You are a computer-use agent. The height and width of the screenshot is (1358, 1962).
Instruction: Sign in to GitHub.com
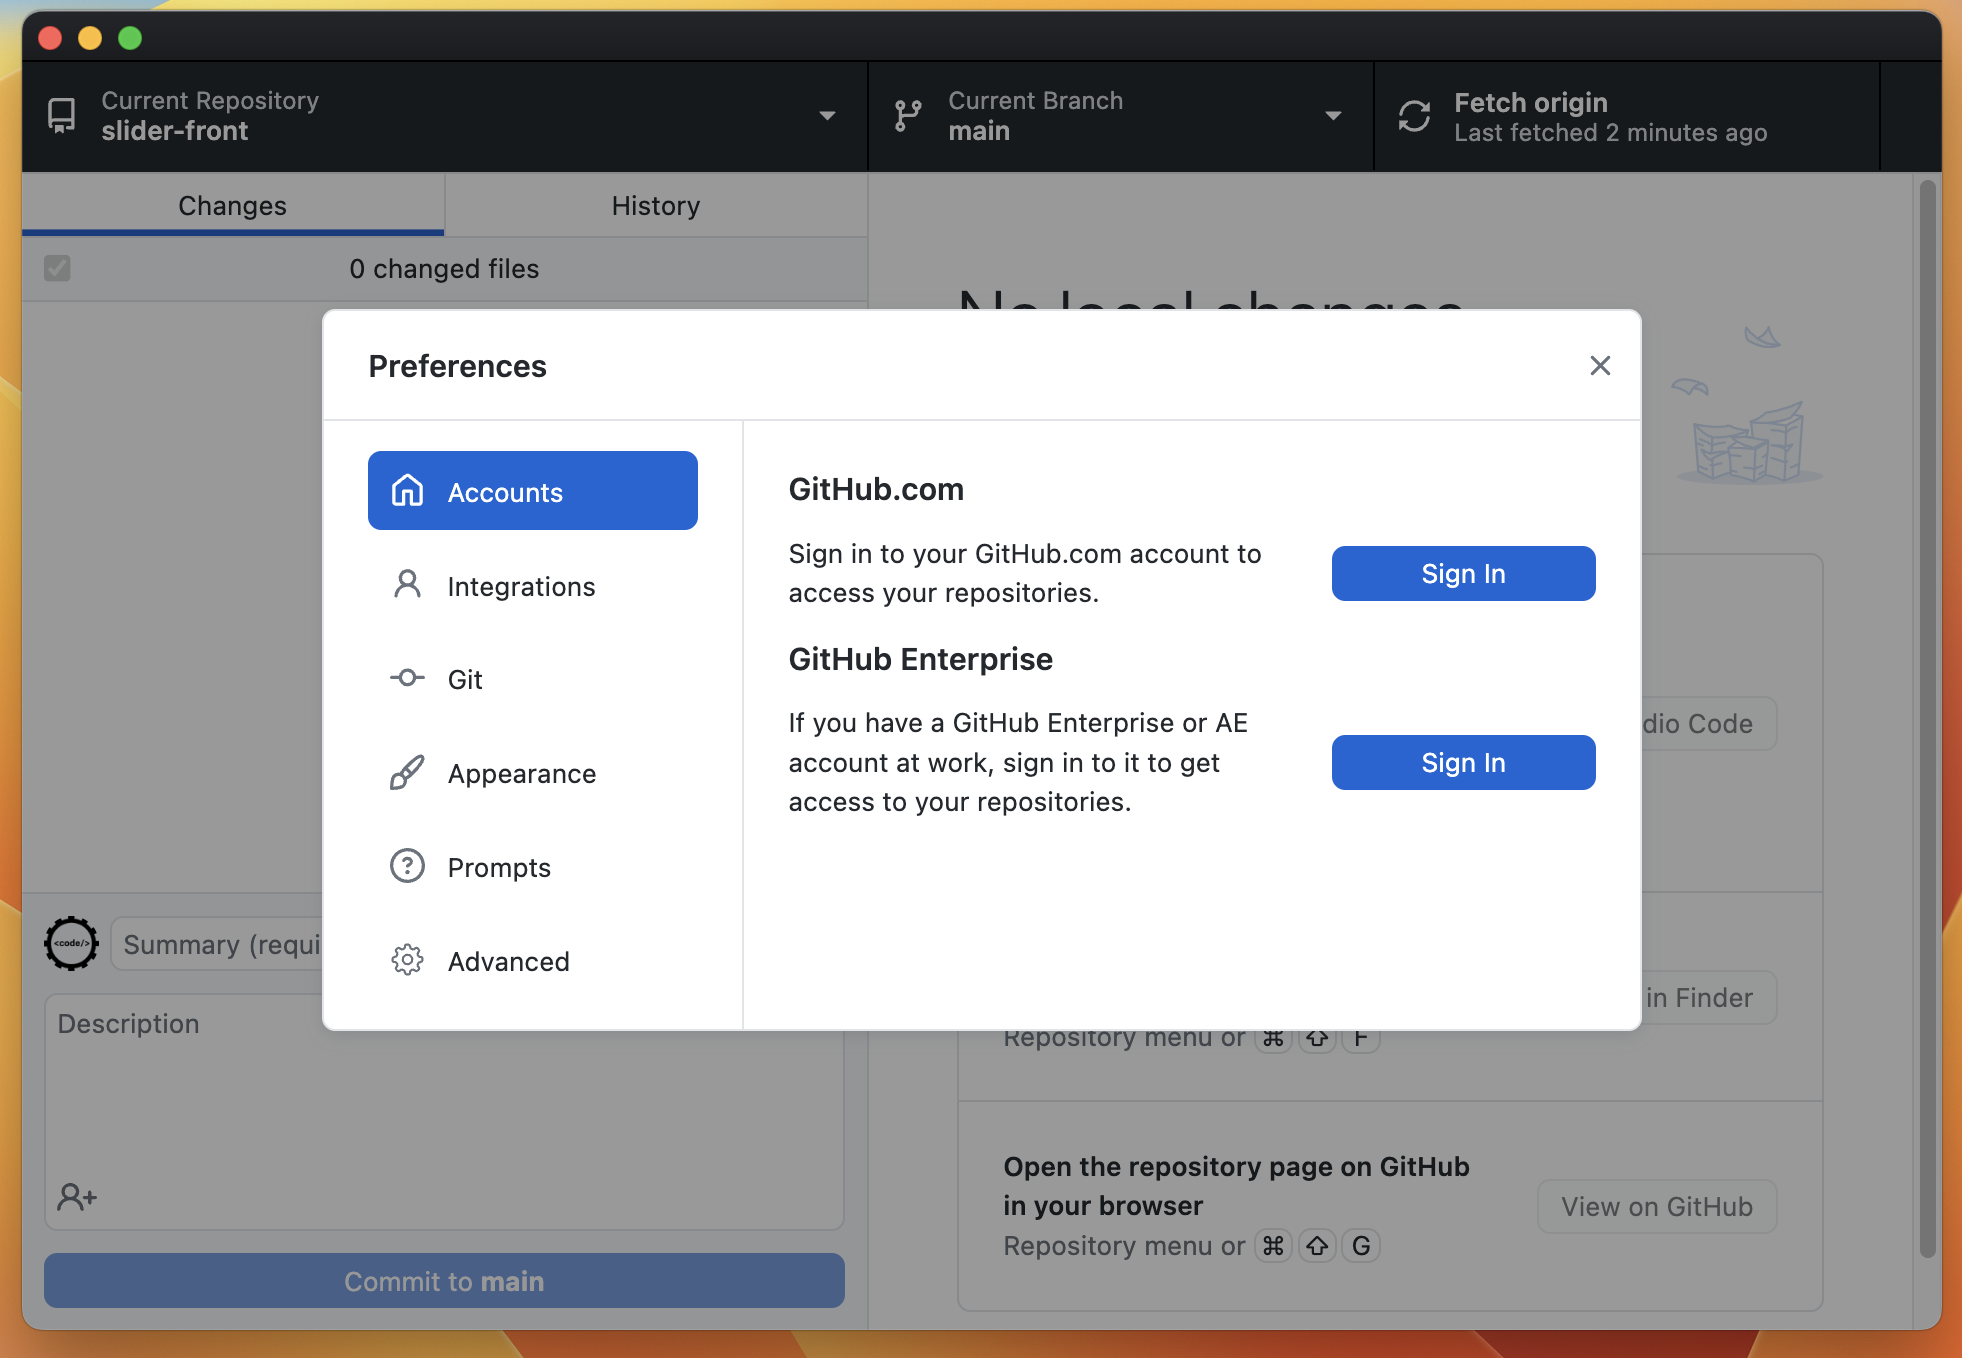click(x=1462, y=573)
